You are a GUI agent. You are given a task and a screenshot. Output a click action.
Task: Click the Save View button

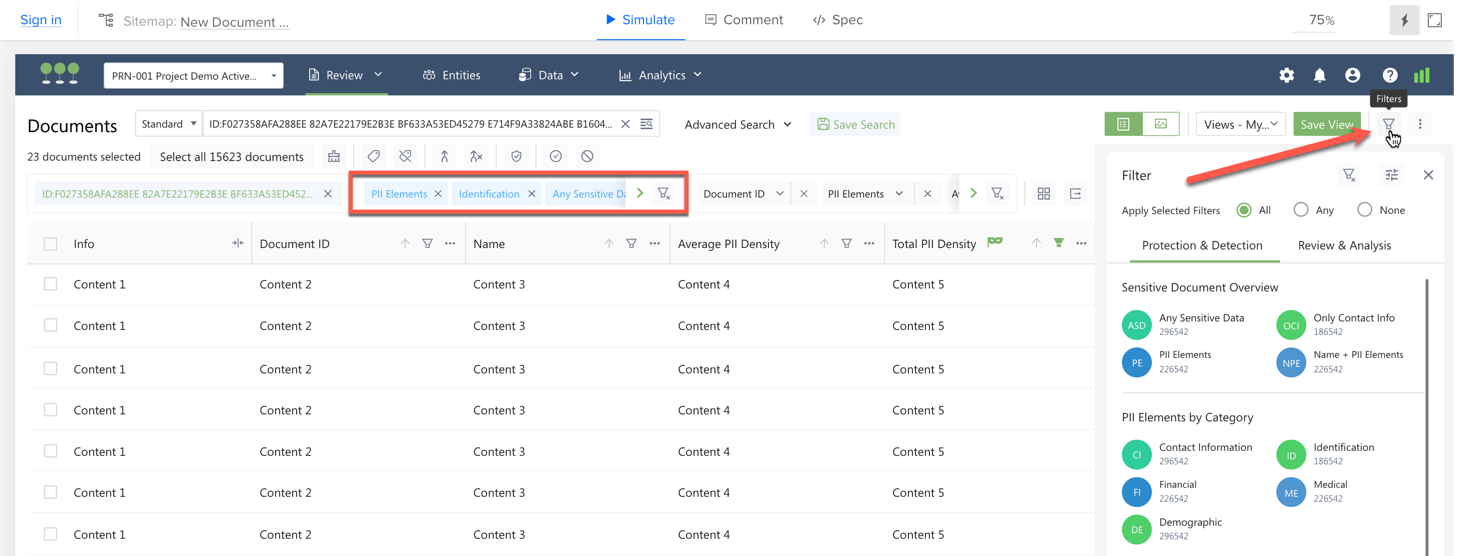tap(1326, 124)
